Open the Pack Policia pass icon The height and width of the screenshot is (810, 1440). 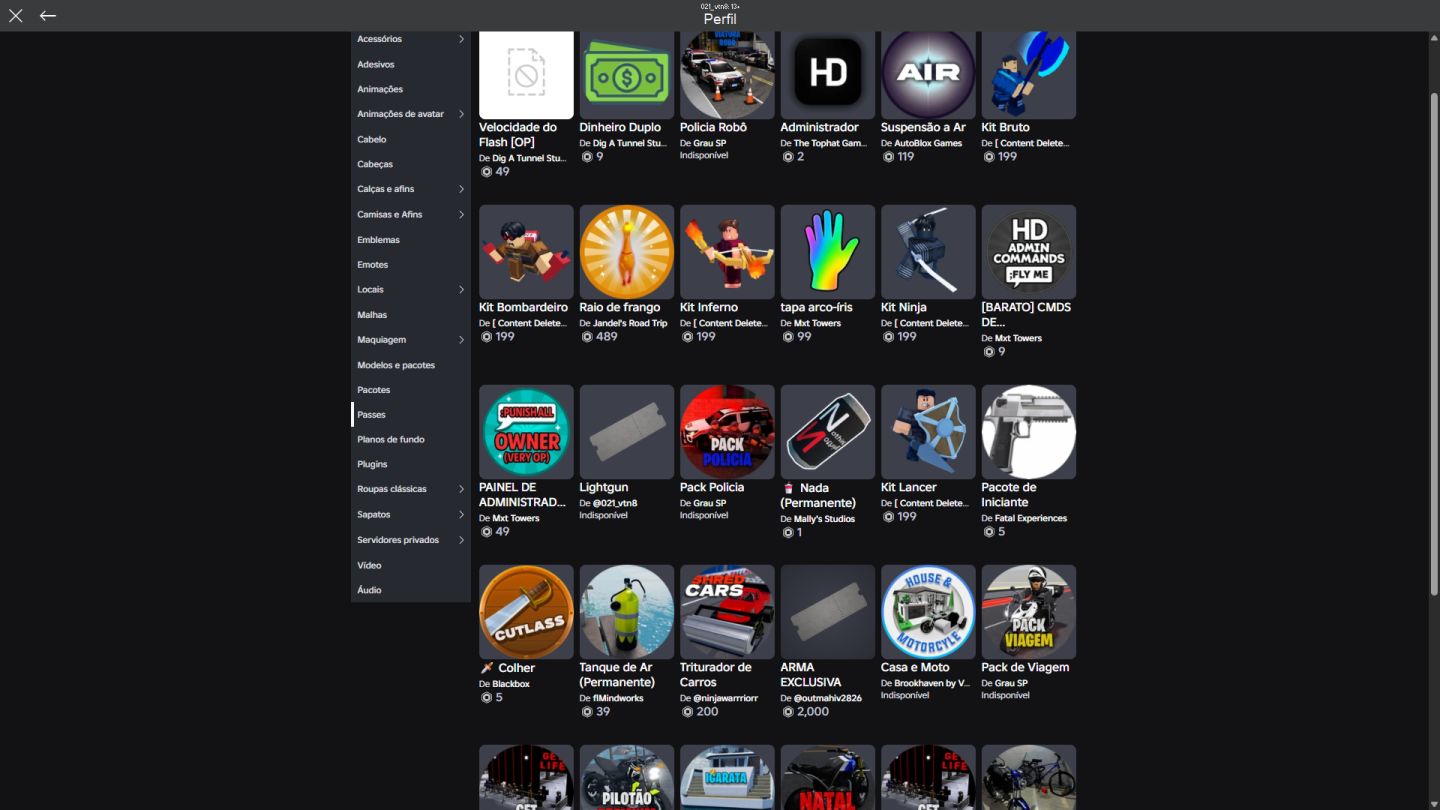[727, 432]
